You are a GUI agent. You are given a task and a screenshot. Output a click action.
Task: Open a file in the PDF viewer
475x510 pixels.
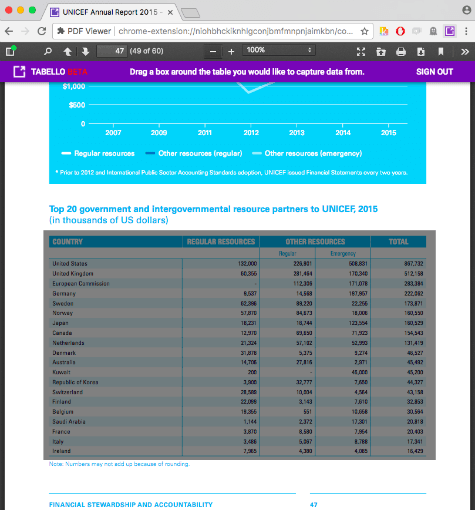(x=381, y=52)
